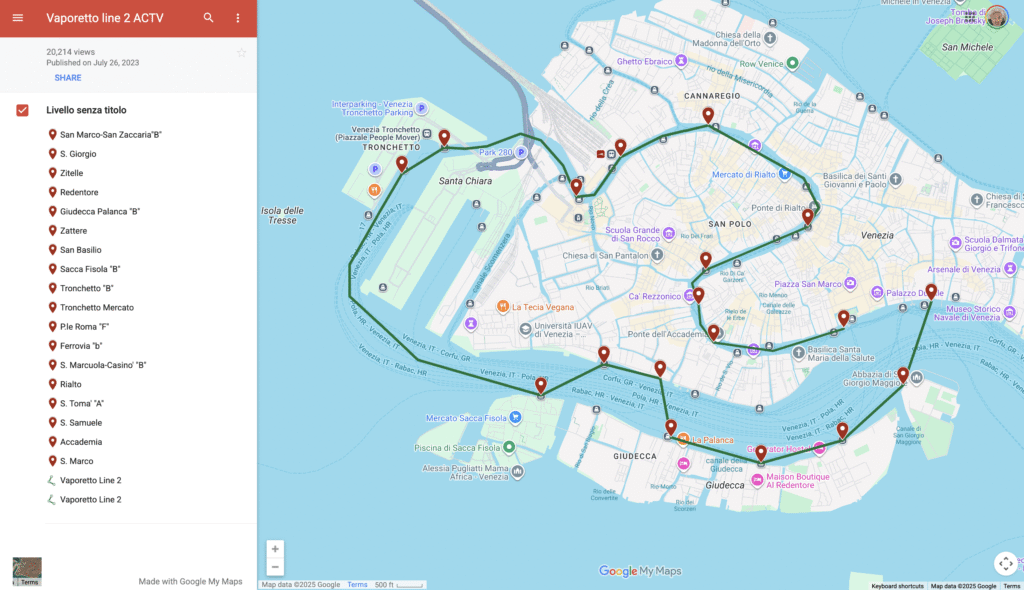Select the Accademia stop entry
Viewport: 1024px width, 590px height.
(x=81, y=442)
